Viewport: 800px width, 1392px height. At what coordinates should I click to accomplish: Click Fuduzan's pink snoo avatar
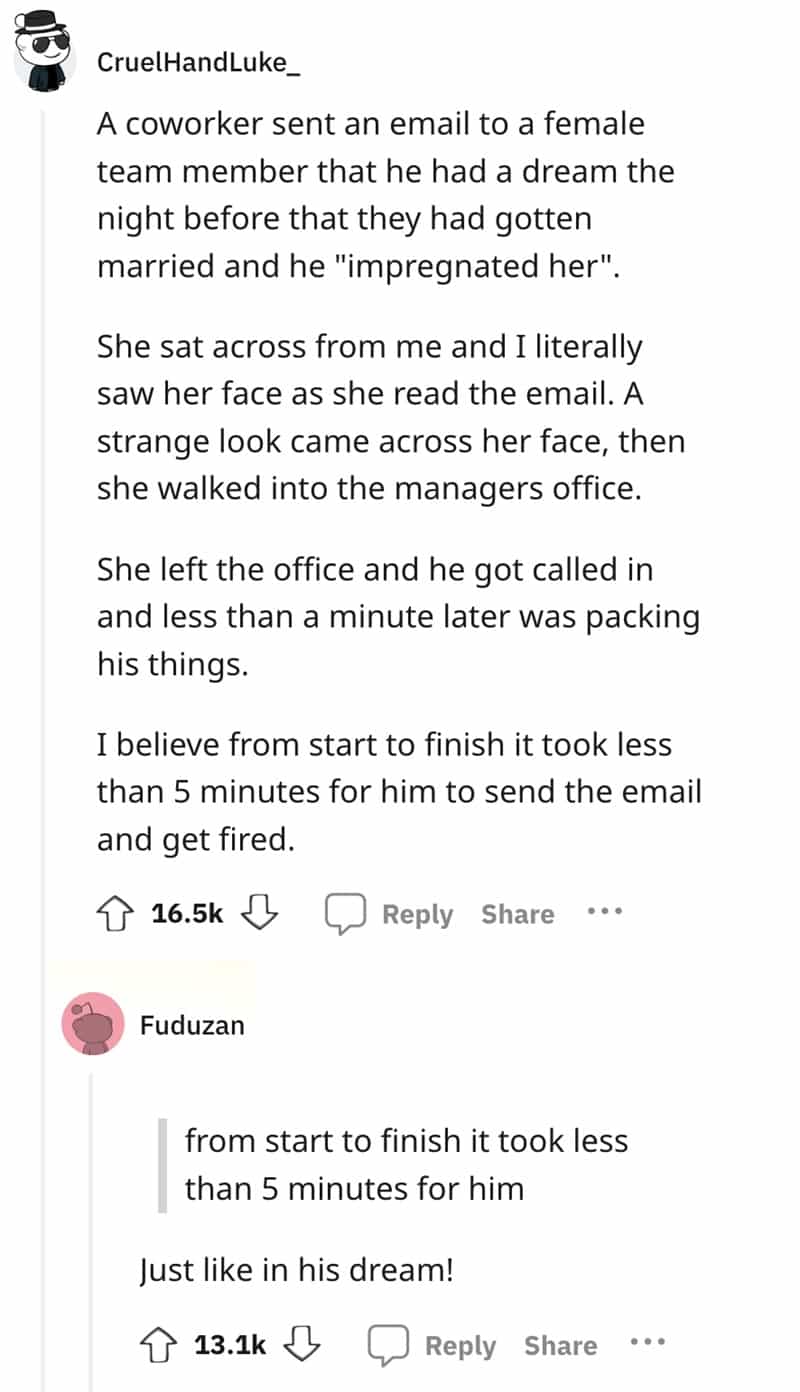pos(92,1023)
